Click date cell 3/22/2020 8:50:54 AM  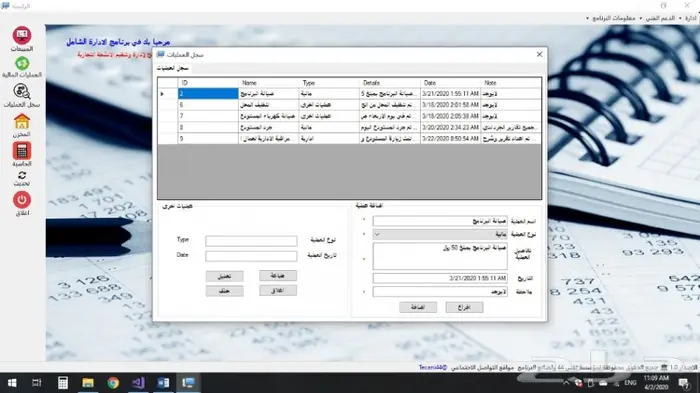click(450, 139)
